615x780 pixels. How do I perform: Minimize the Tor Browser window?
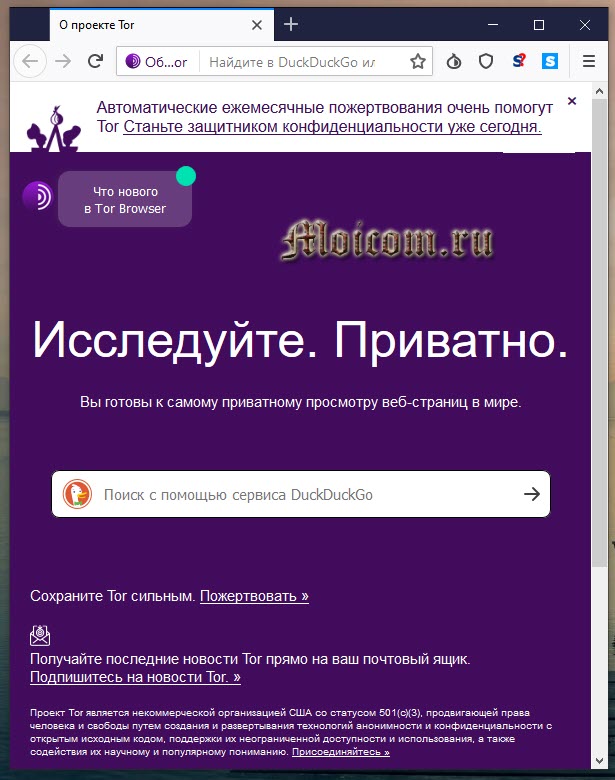point(493,24)
